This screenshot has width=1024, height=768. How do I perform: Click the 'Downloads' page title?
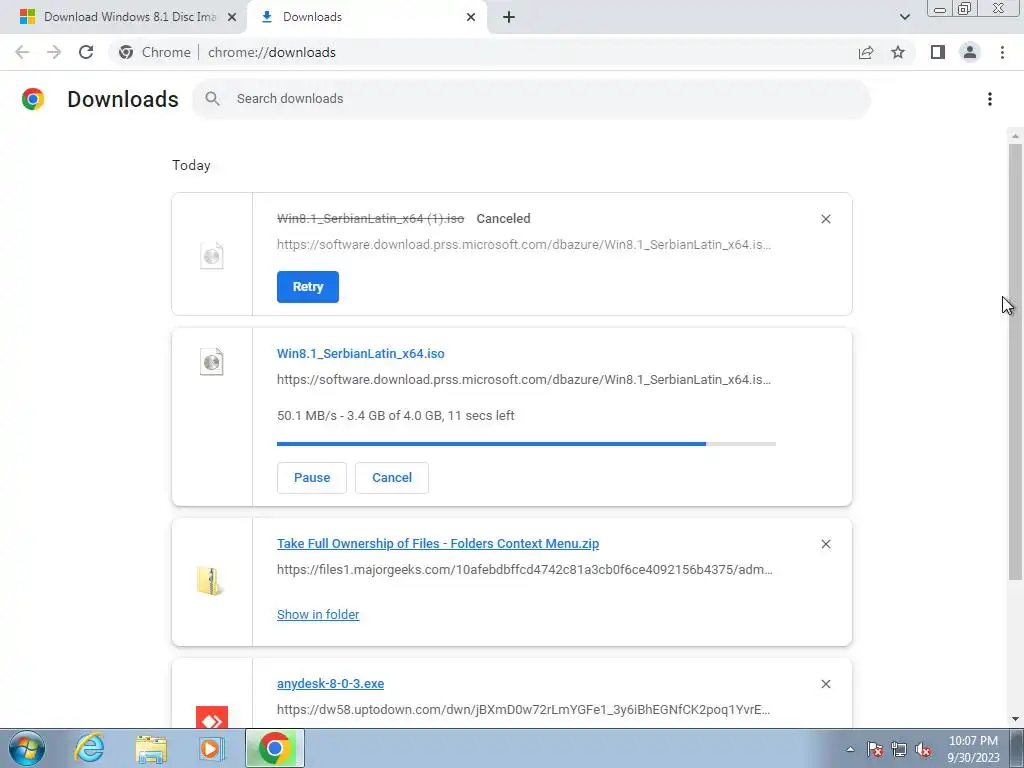pos(123,99)
